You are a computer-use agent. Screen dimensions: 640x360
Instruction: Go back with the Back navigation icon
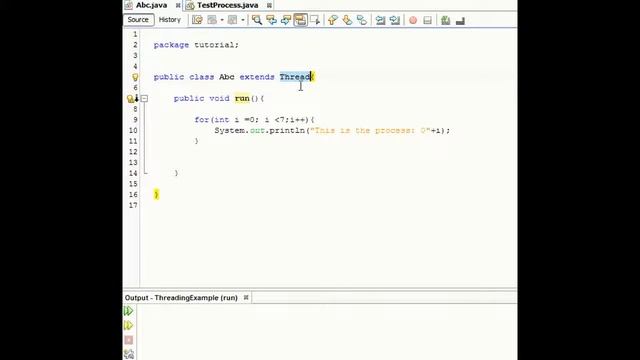coord(212,20)
